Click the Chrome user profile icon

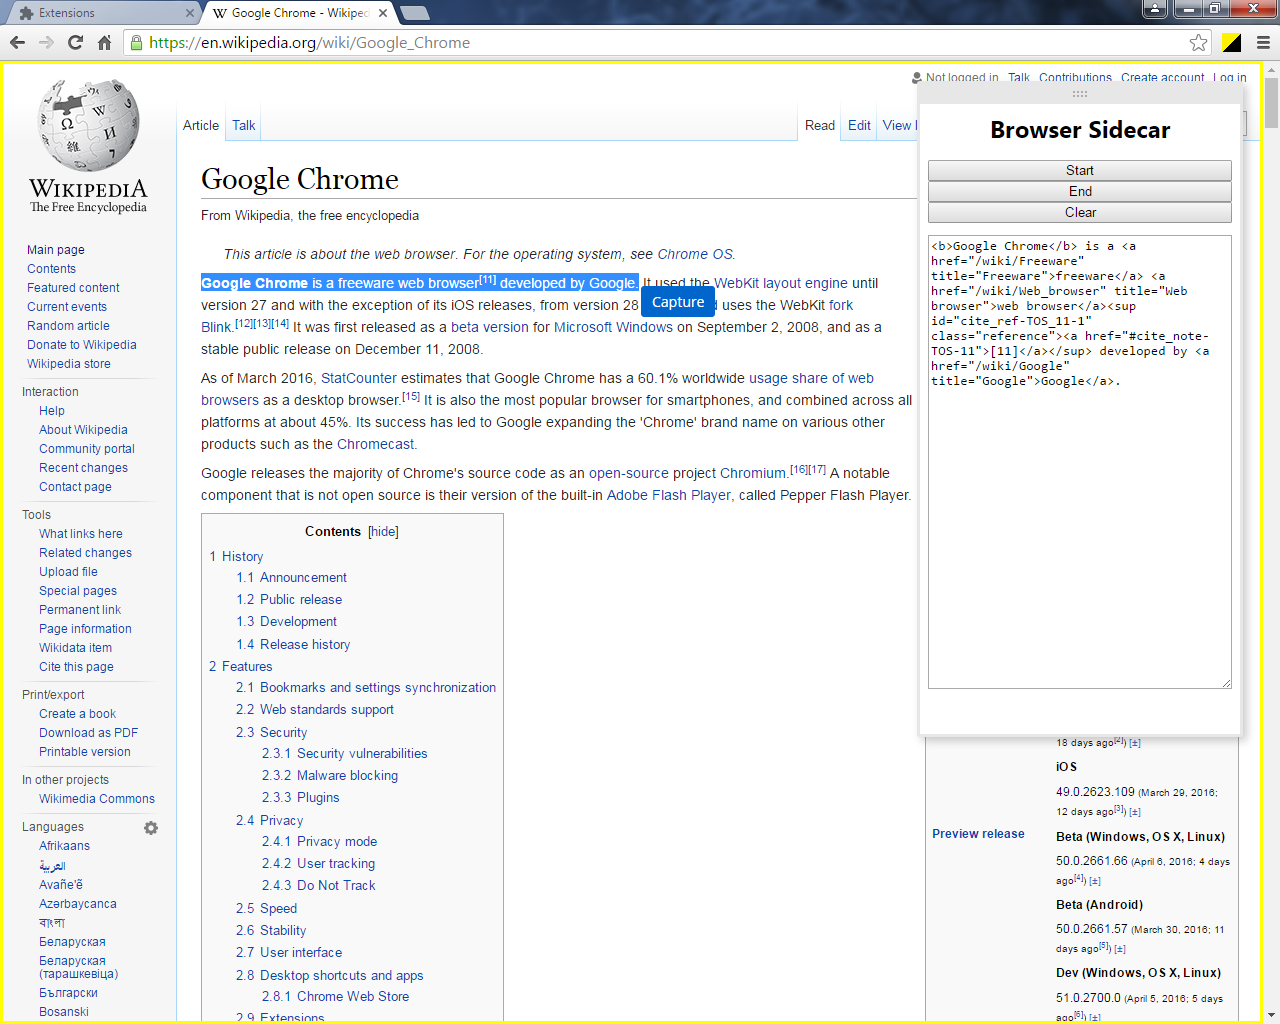(x=1155, y=8)
